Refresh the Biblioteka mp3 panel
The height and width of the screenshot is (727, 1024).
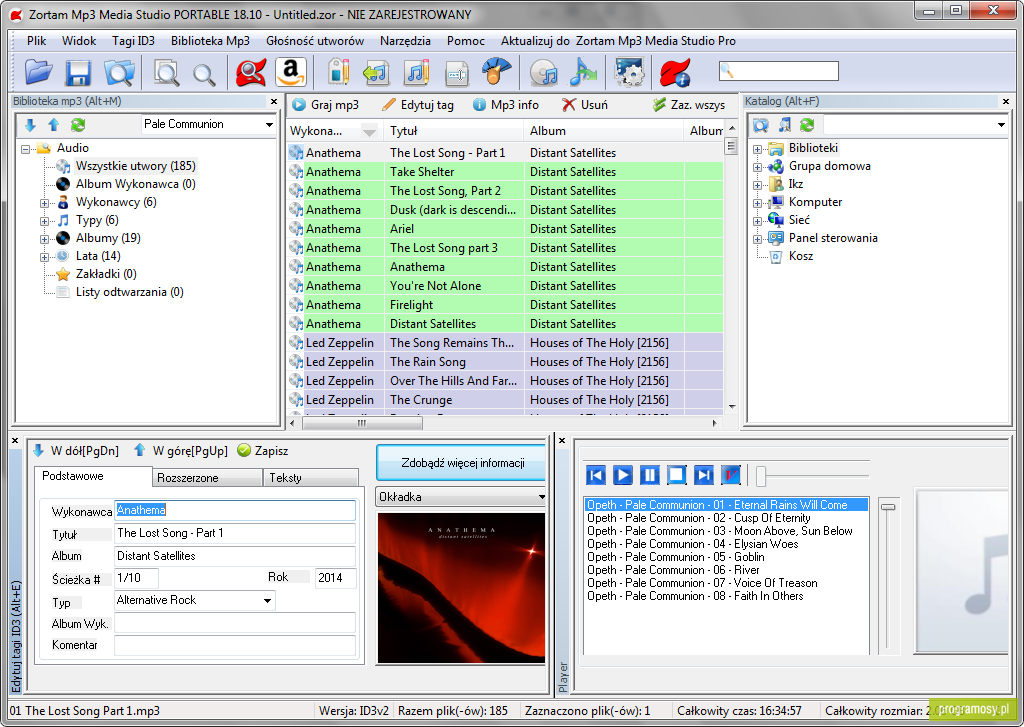[x=78, y=125]
